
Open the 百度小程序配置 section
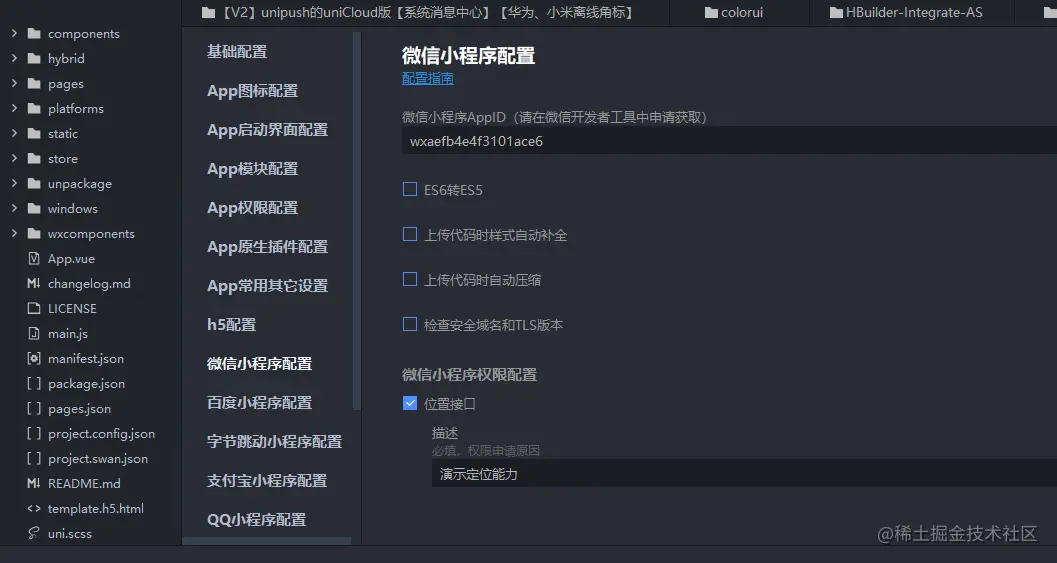tap(260, 403)
